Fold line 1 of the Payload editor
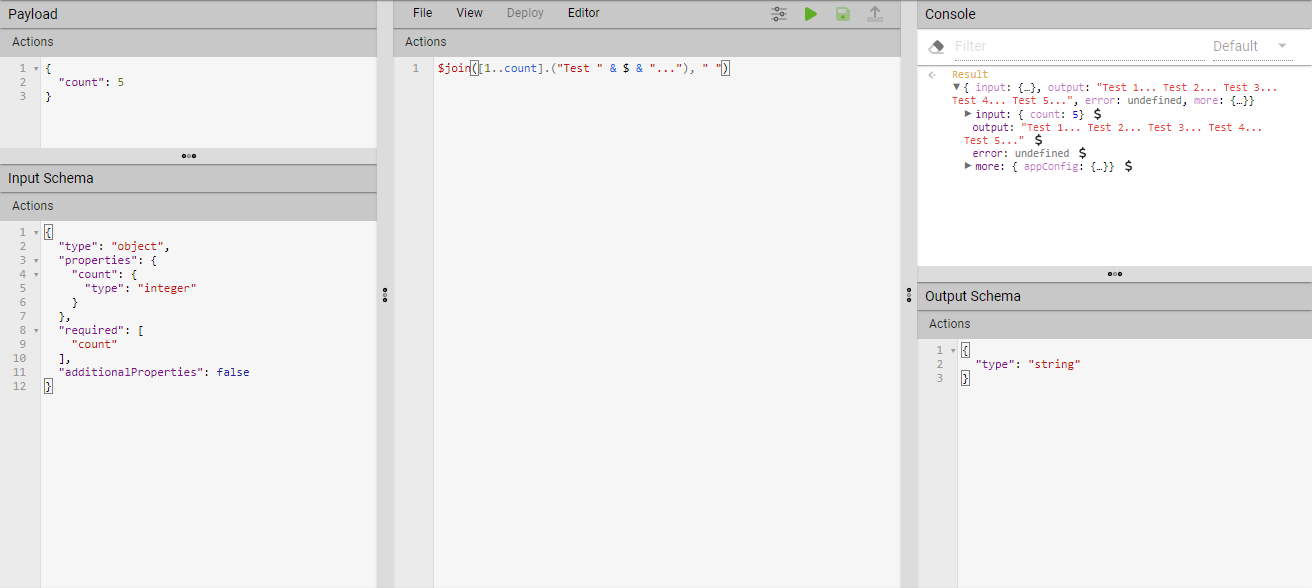 (x=36, y=68)
